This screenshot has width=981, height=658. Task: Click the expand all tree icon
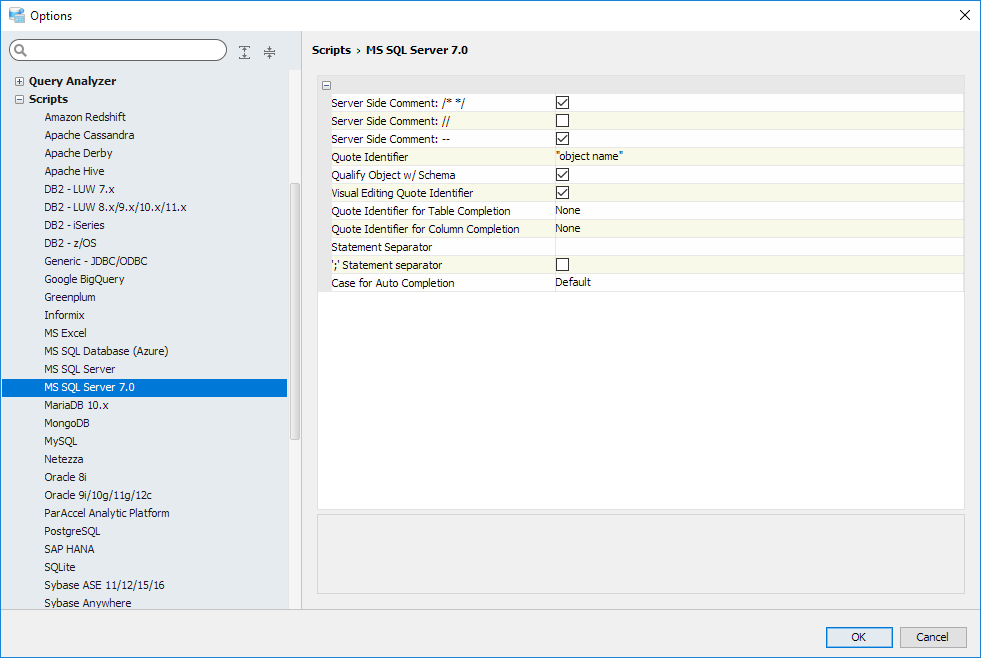244,52
